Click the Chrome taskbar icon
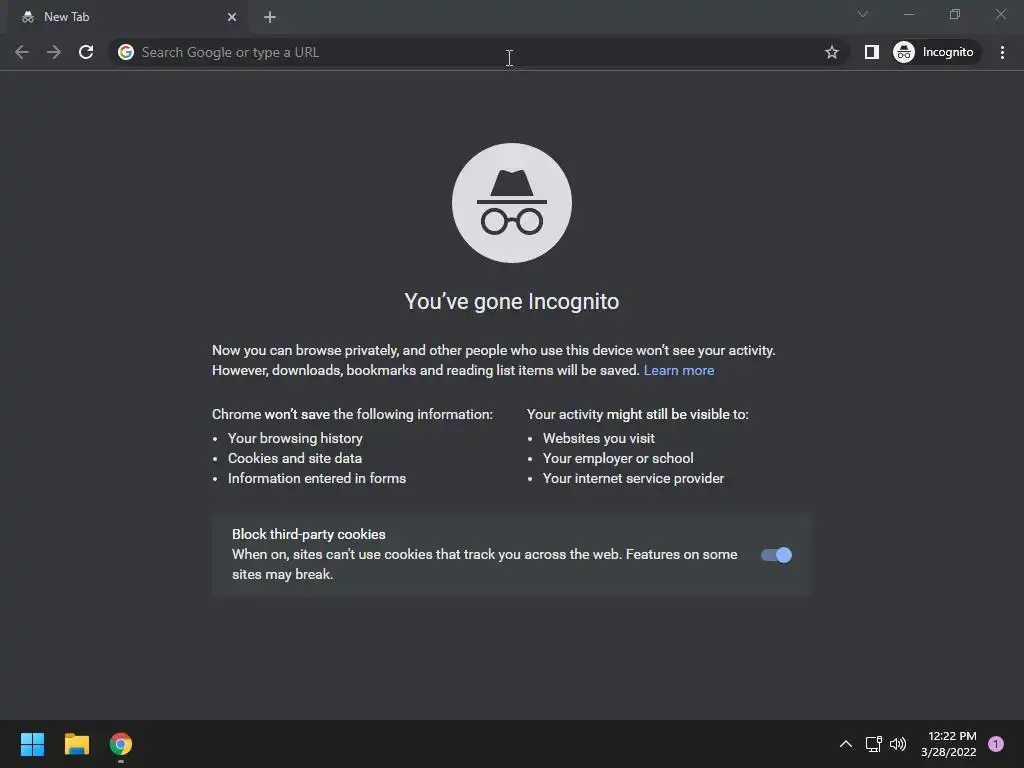 pos(121,744)
